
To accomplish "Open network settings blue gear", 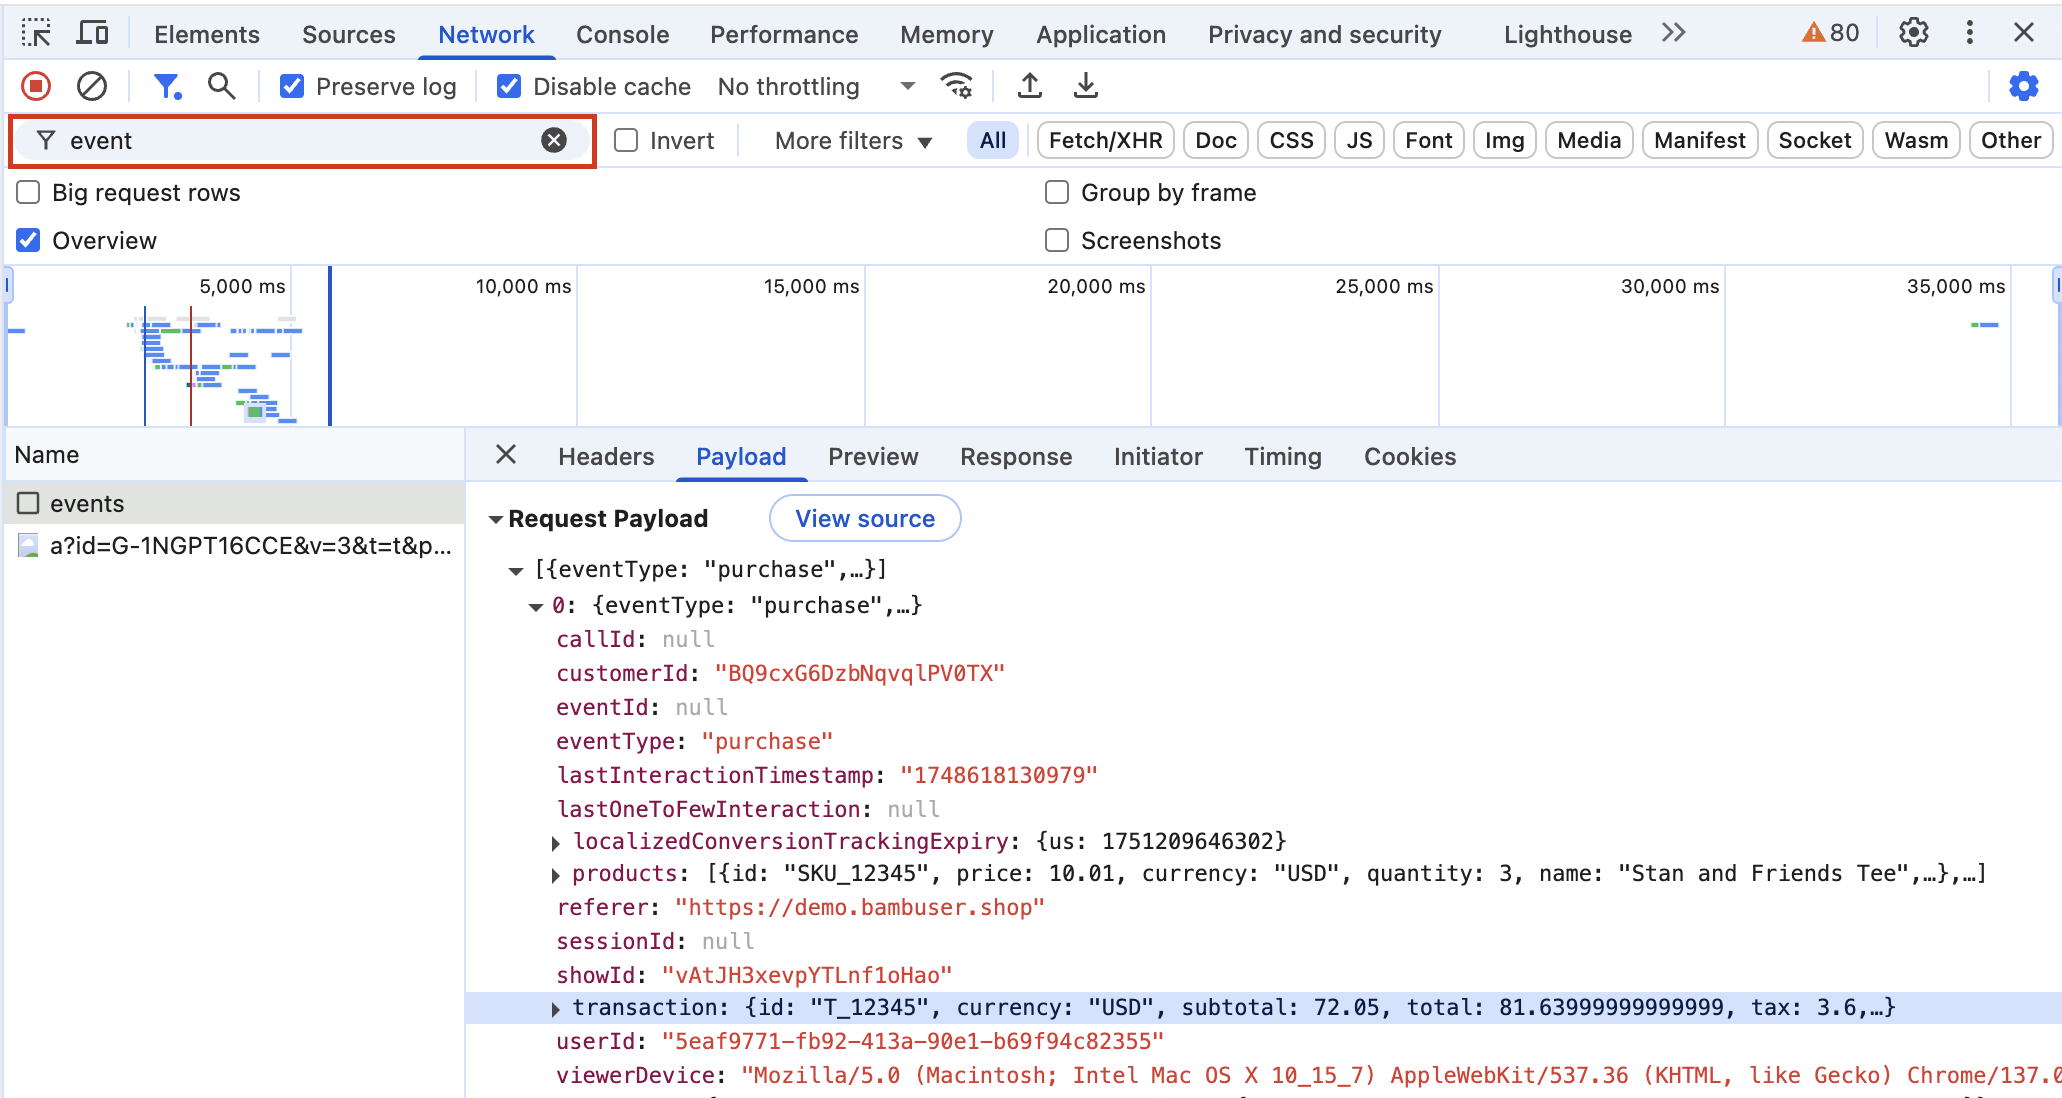I will 2024,86.
